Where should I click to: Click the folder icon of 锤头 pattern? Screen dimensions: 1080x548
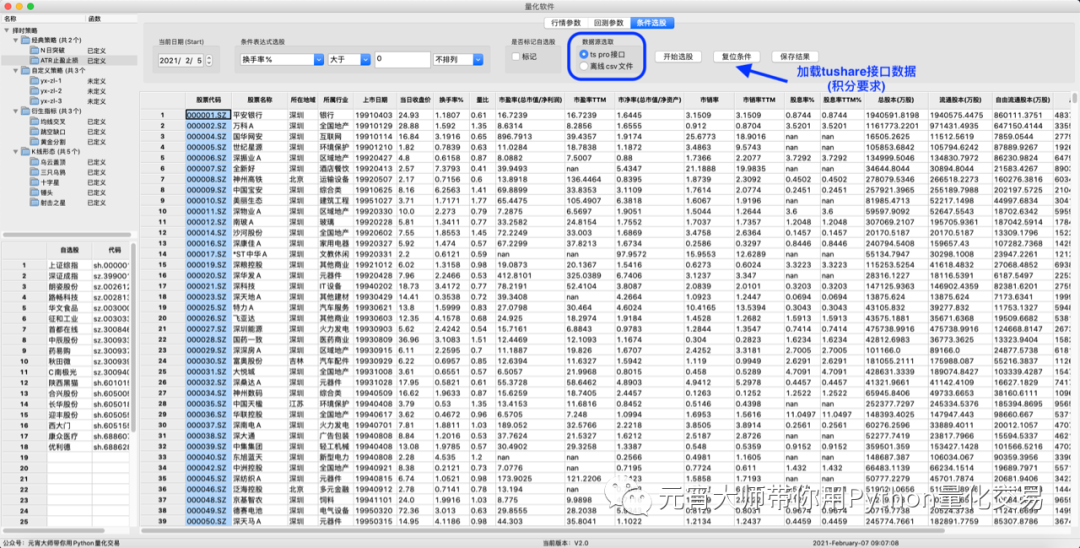click(x=34, y=193)
